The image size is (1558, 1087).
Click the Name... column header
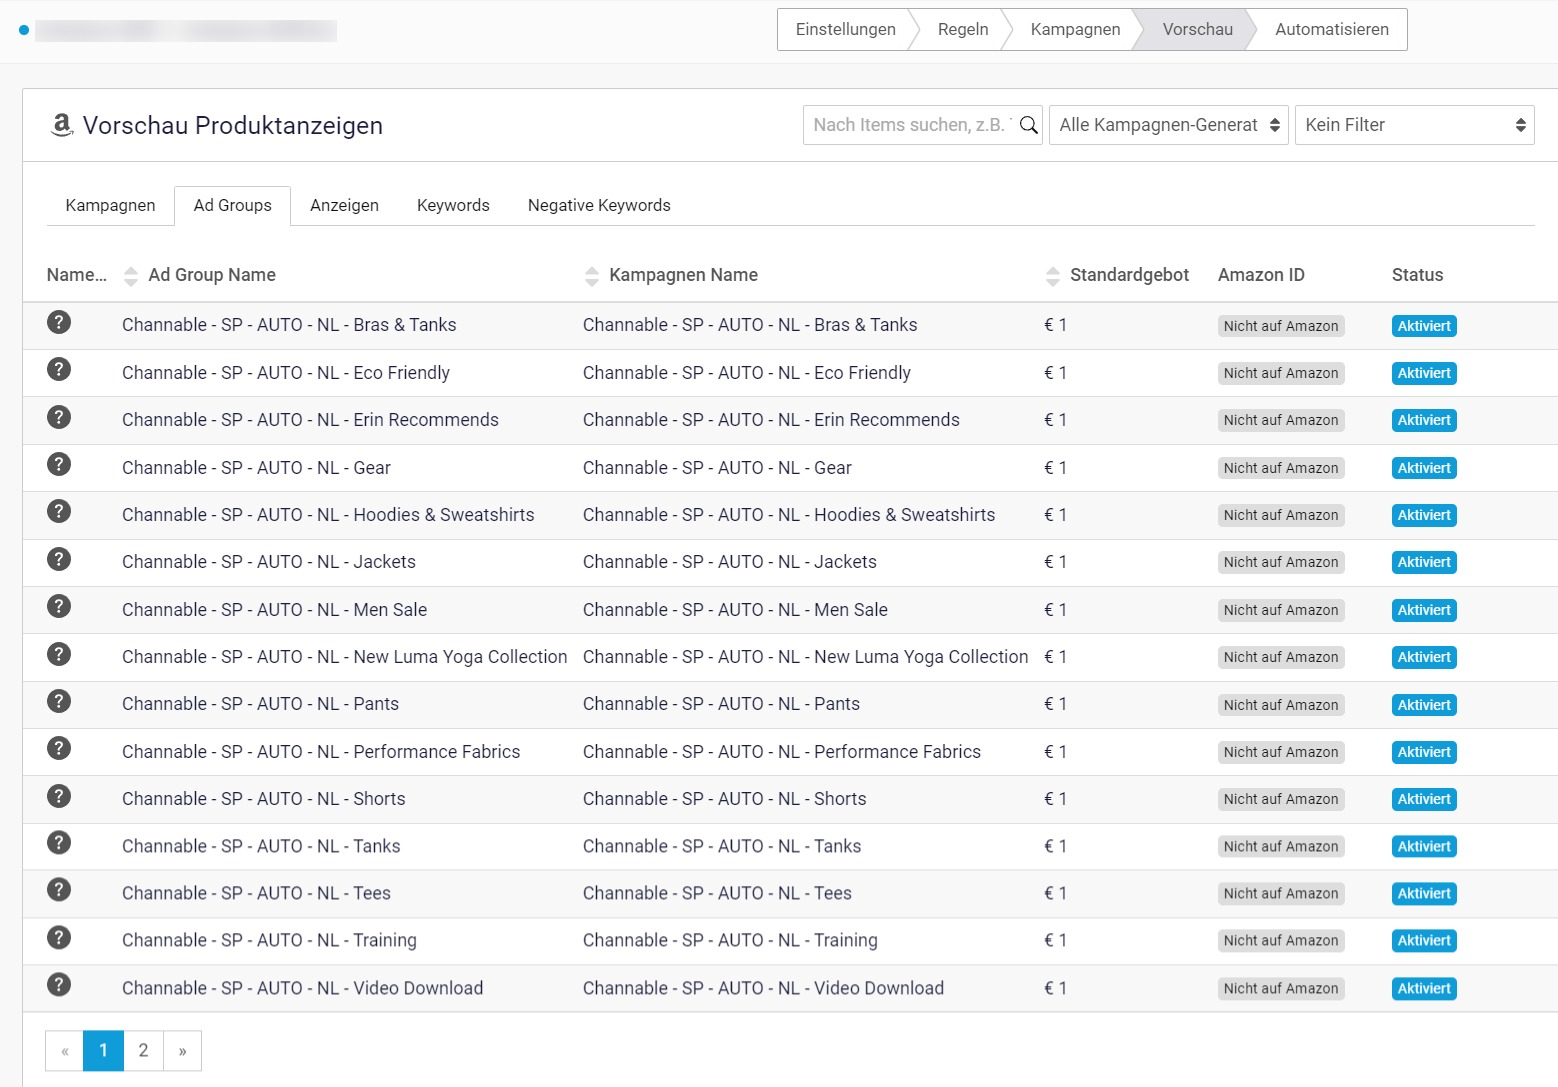click(x=77, y=275)
